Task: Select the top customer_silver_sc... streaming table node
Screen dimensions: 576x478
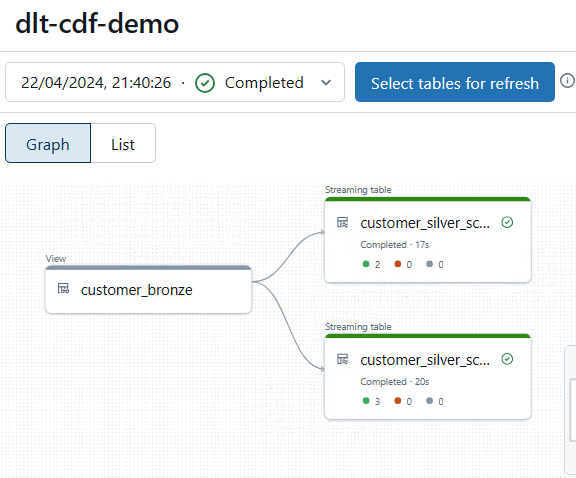Action: (x=428, y=240)
